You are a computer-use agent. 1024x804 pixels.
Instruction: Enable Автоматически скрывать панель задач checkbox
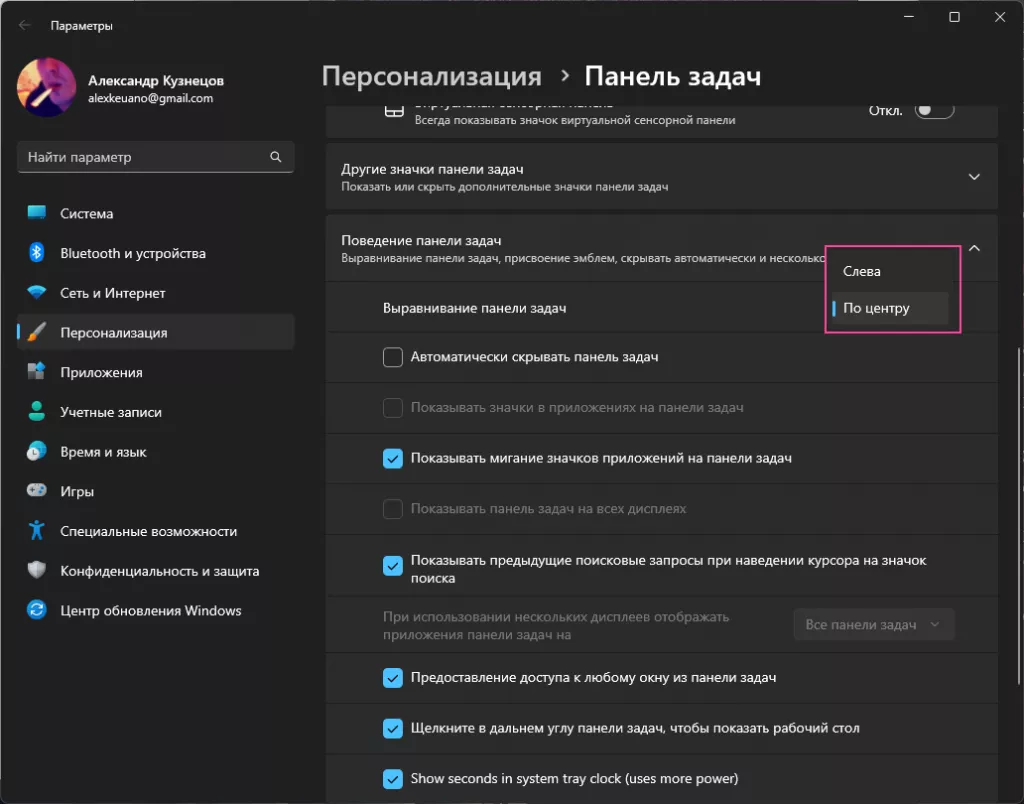393,357
